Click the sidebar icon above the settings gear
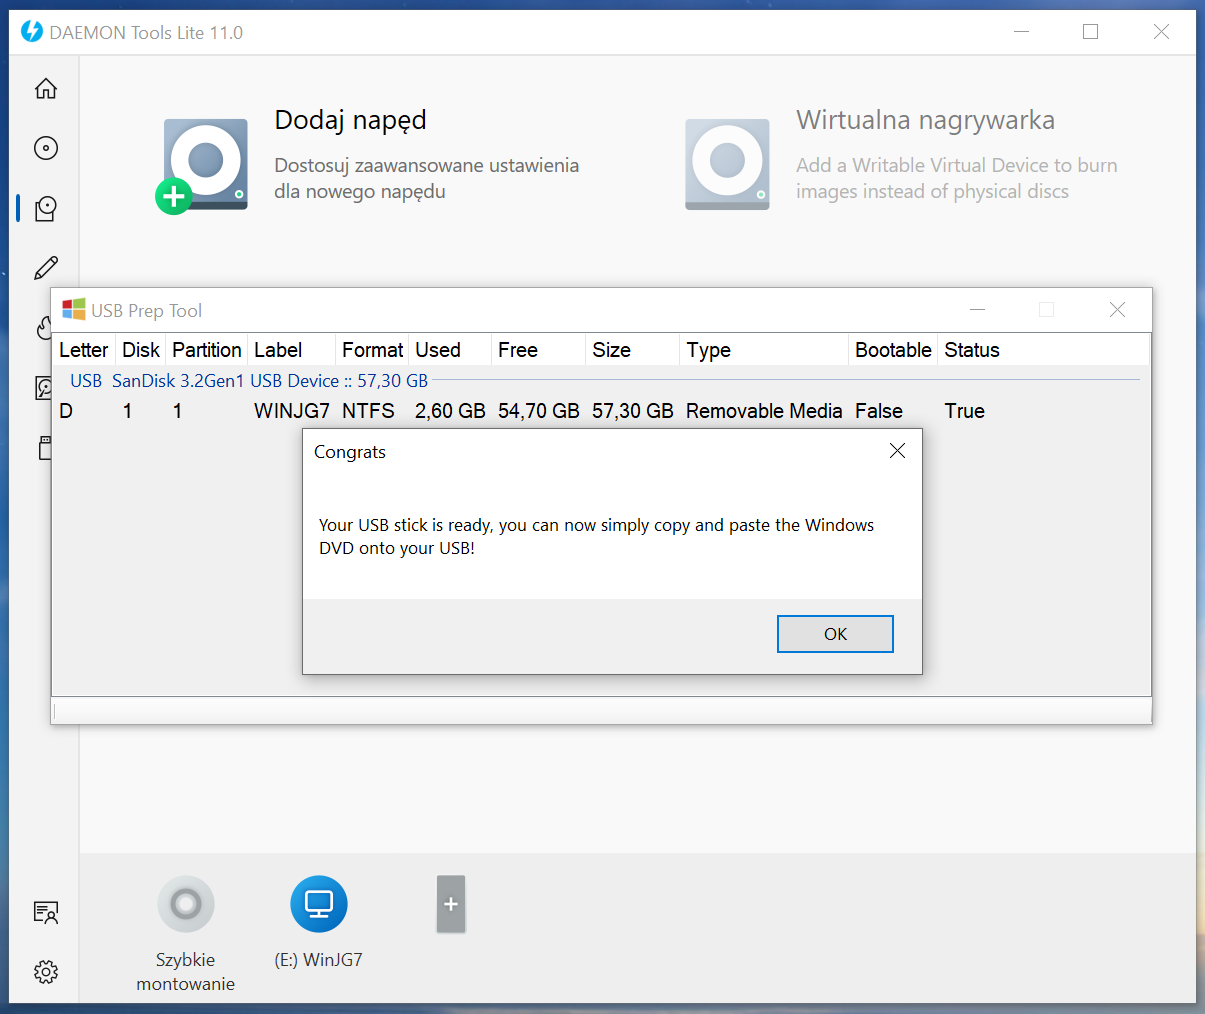The image size is (1205, 1014). click(x=46, y=912)
